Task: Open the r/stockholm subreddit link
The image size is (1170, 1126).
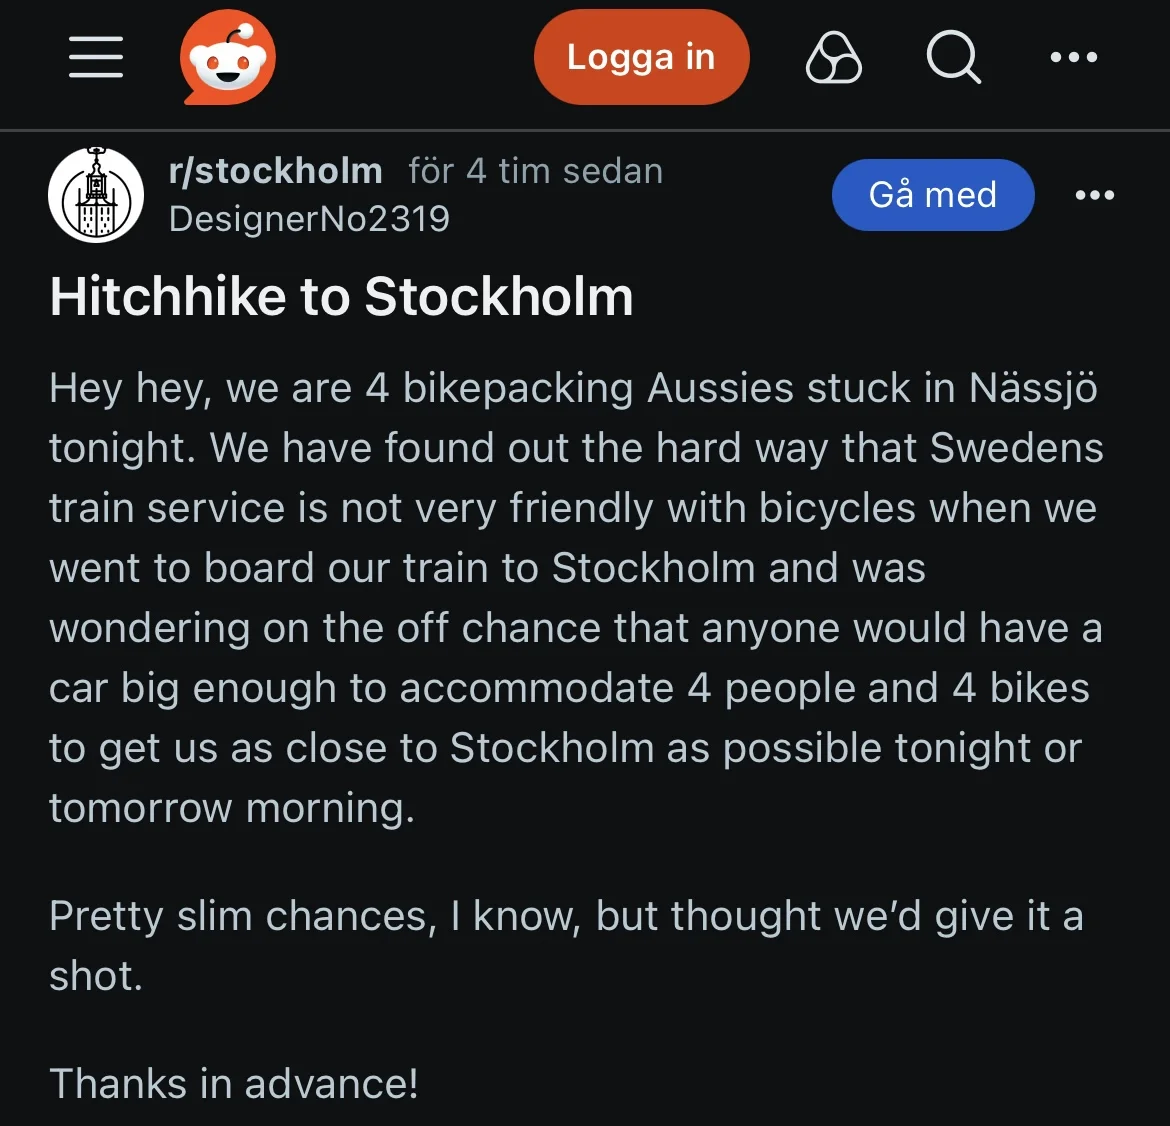Action: pyautogui.click(x=276, y=171)
